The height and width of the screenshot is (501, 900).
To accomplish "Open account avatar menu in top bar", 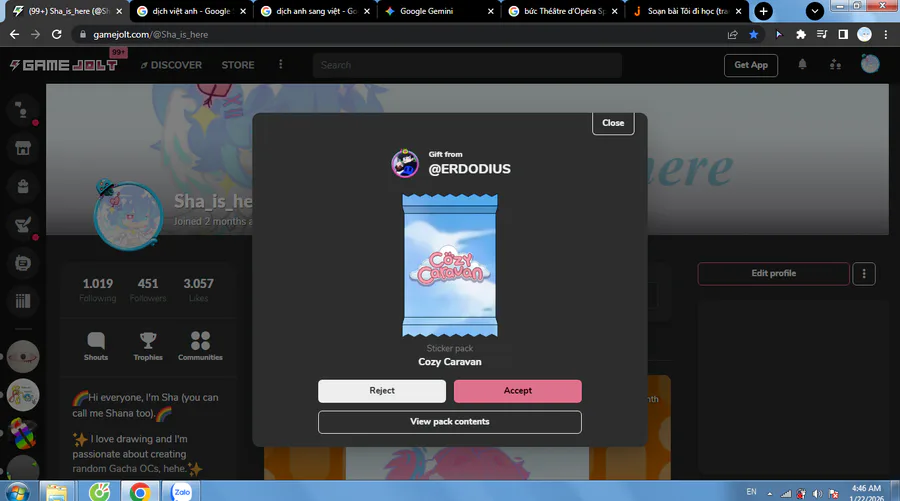I will pos(870,64).
